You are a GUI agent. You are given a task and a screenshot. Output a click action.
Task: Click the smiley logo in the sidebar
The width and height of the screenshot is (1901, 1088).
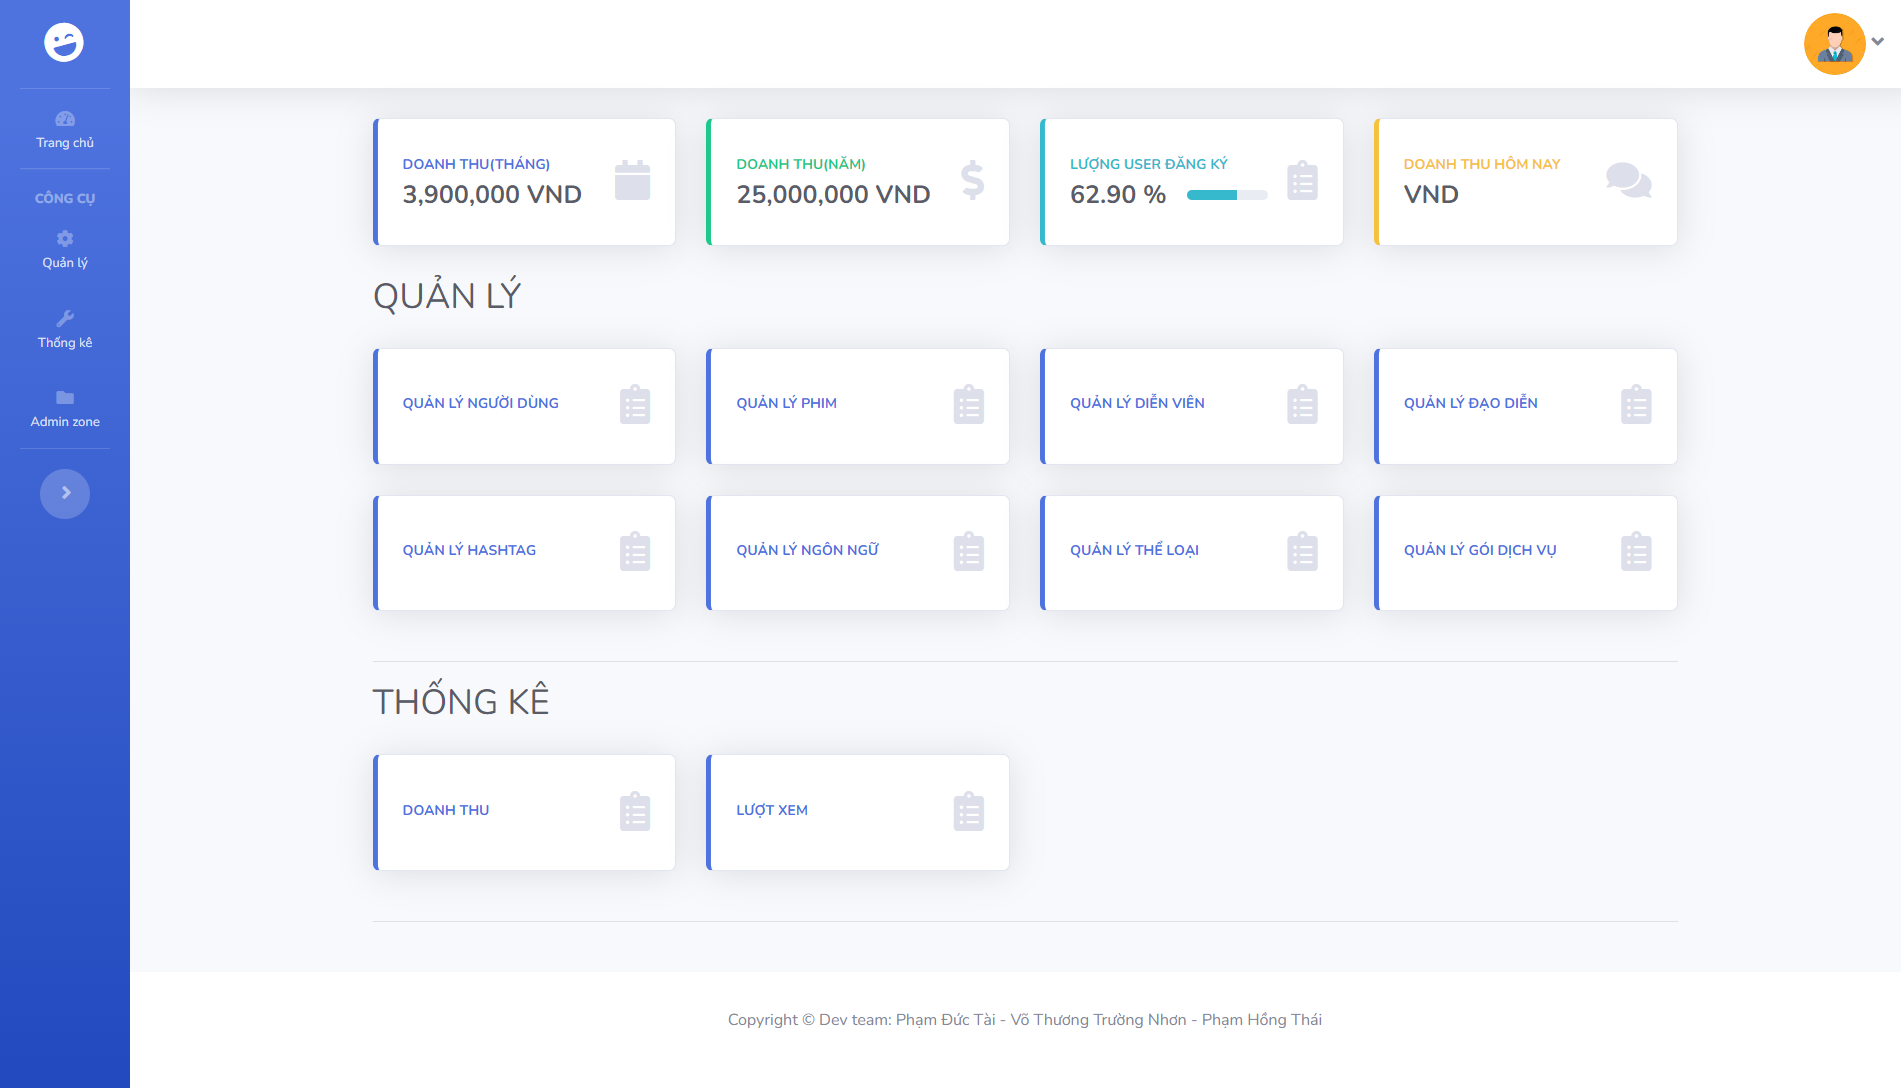tap(64, 42)
